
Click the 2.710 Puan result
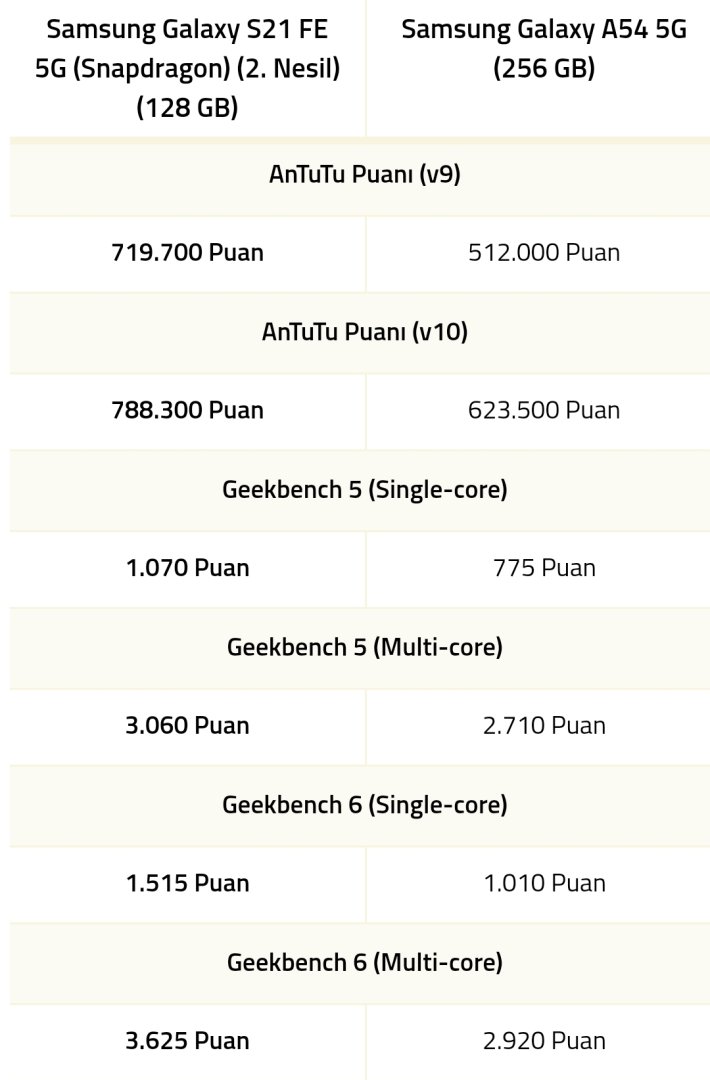pos(544,726)
